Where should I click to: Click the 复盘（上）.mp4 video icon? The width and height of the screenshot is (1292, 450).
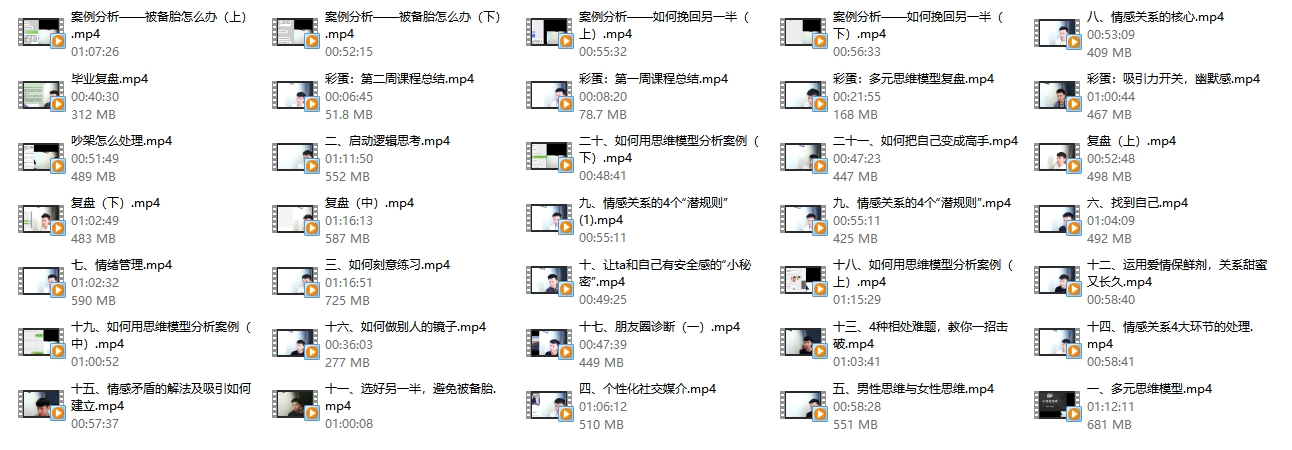click(x=1056, y=158)
